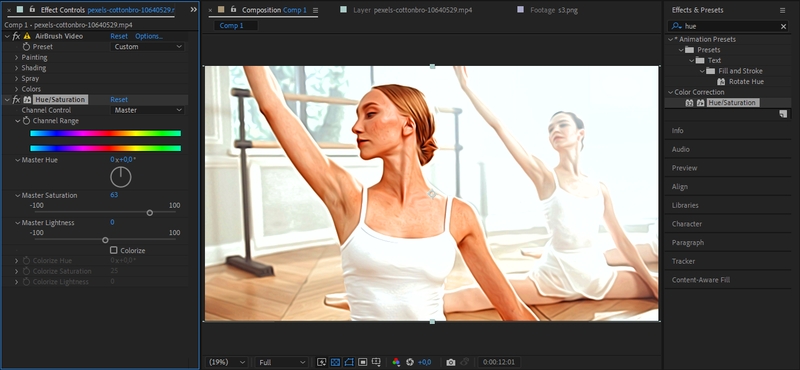The image size is (800, 370).
Task: Click the Master Saturation slider handle
Action: [149, 213]
